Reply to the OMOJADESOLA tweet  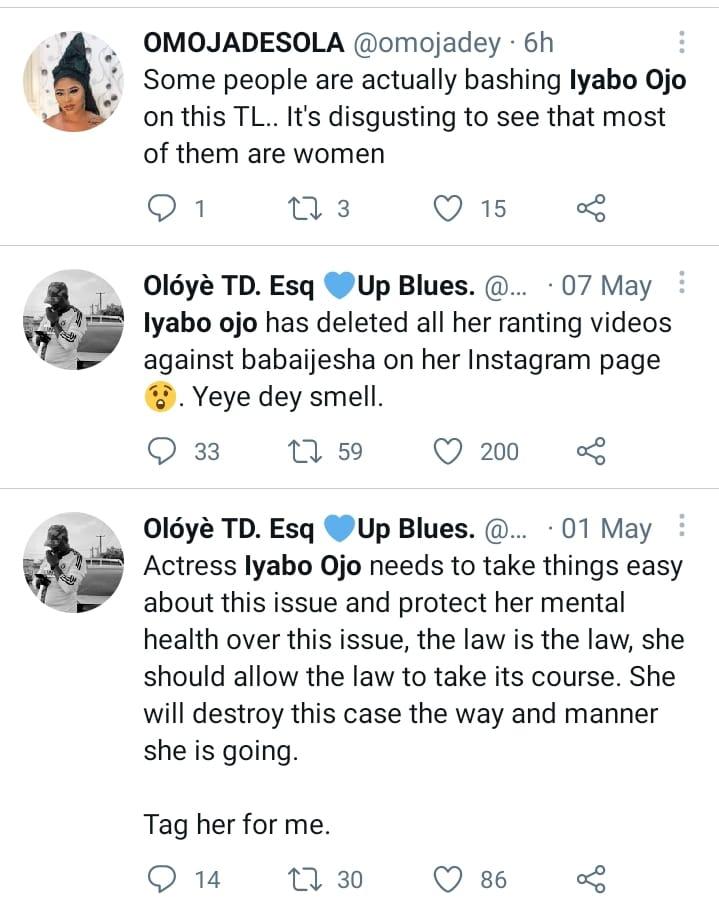click(x=162, y=208)
